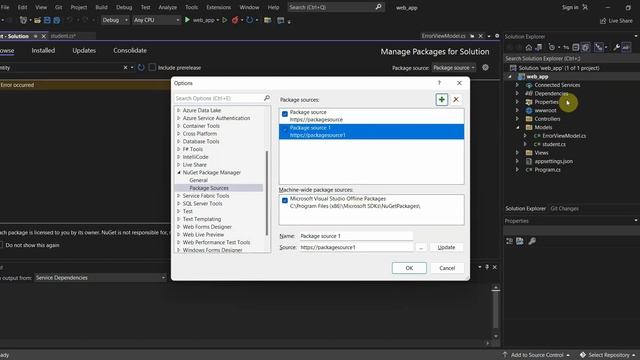Toggle Microsoft Visual Studio Offline Packages checkbox
Image resolution: width=640 pixels, height=360 pixels.
(284, 200)
